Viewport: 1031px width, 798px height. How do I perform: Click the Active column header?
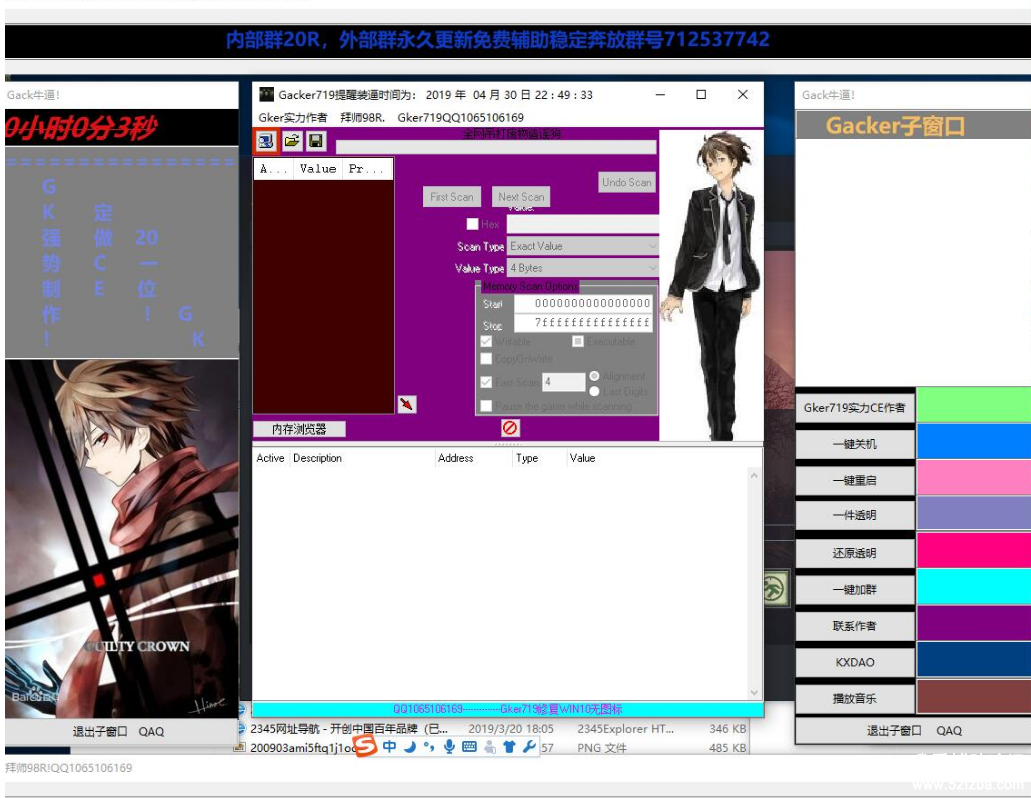click(270, 458)
